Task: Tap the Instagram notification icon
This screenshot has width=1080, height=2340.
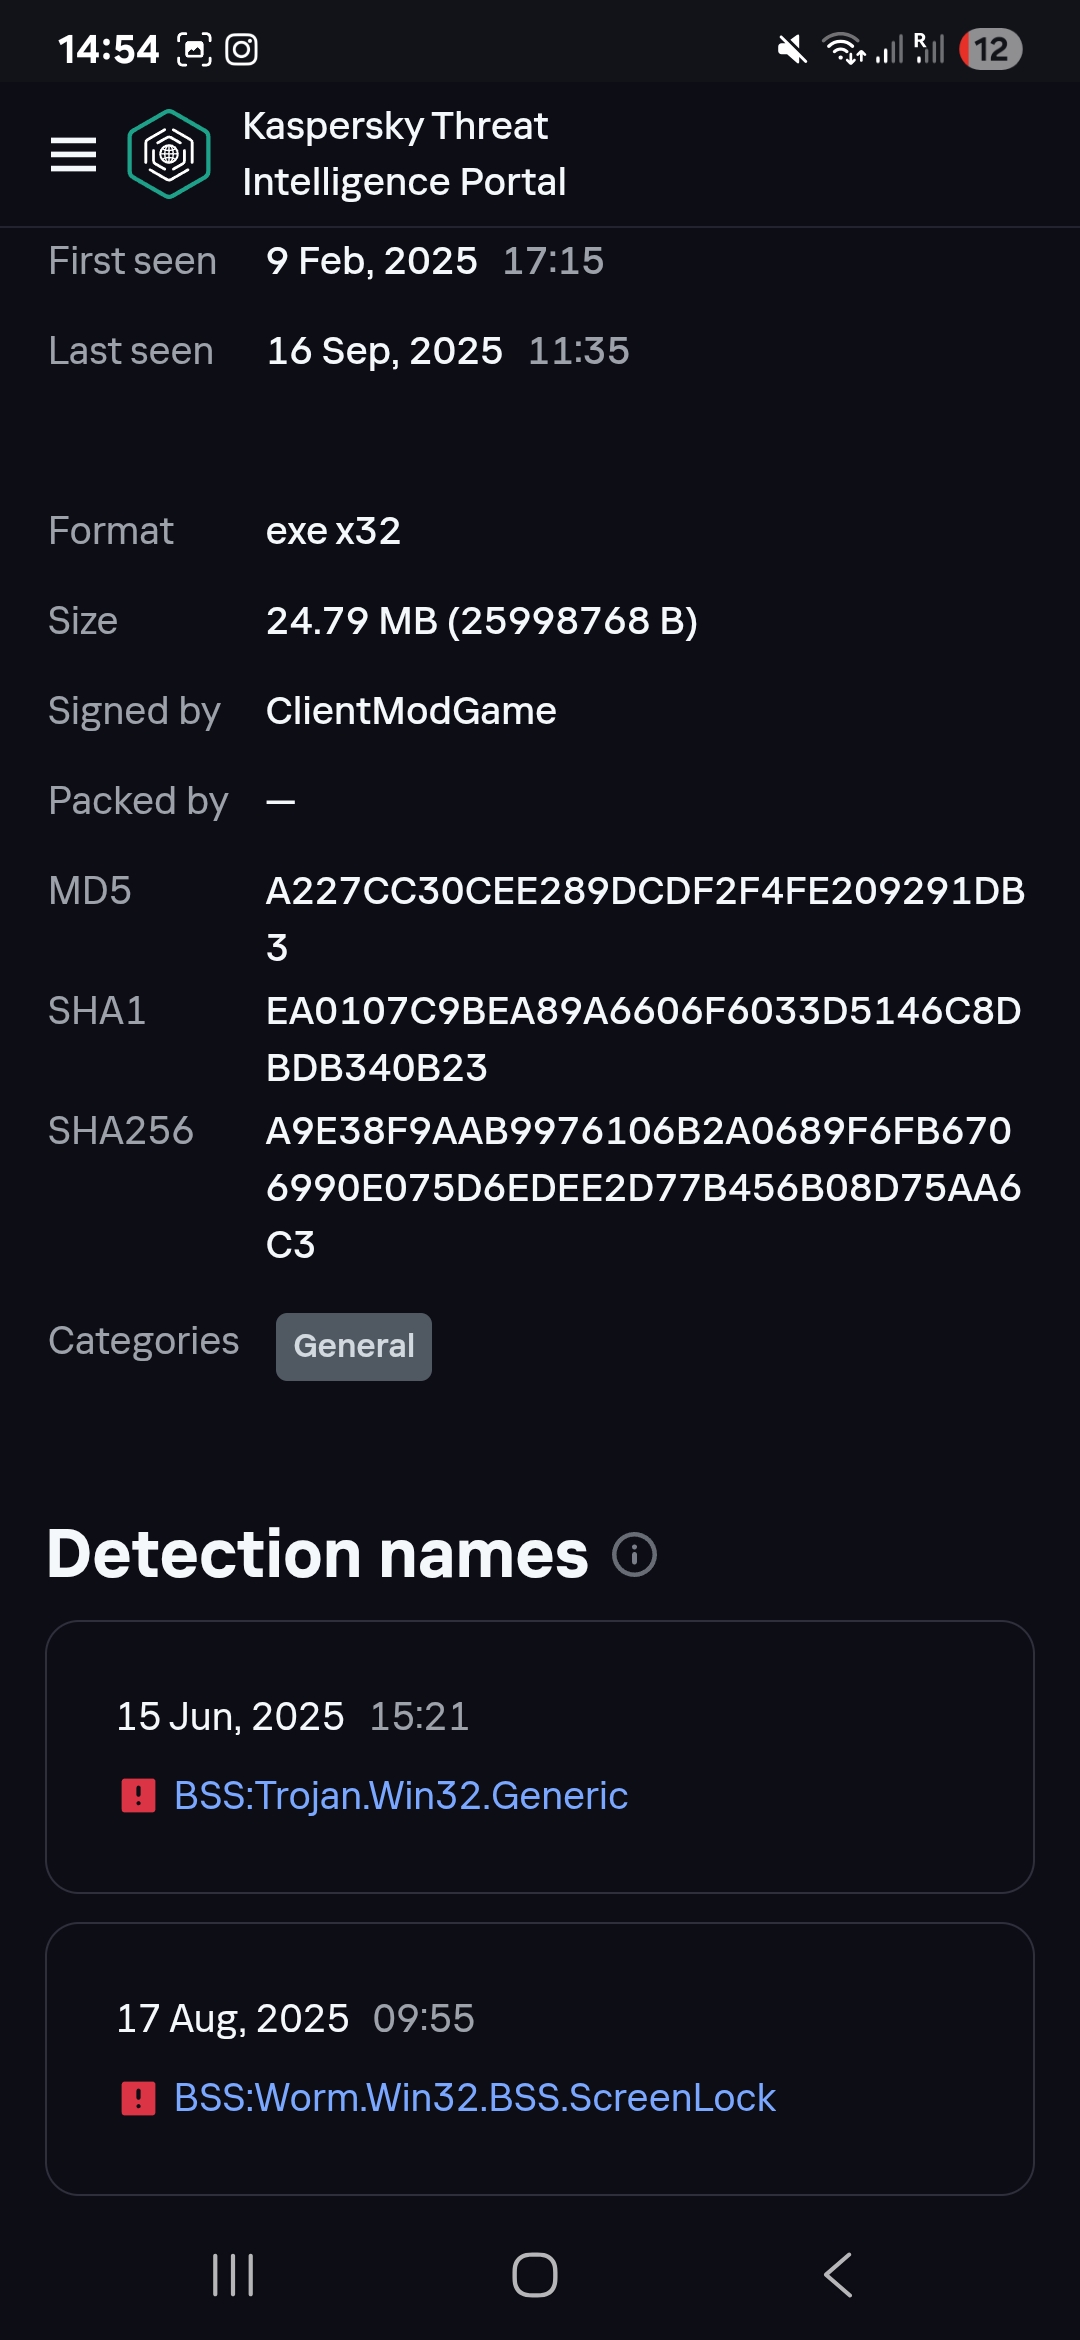Action: 241,49
